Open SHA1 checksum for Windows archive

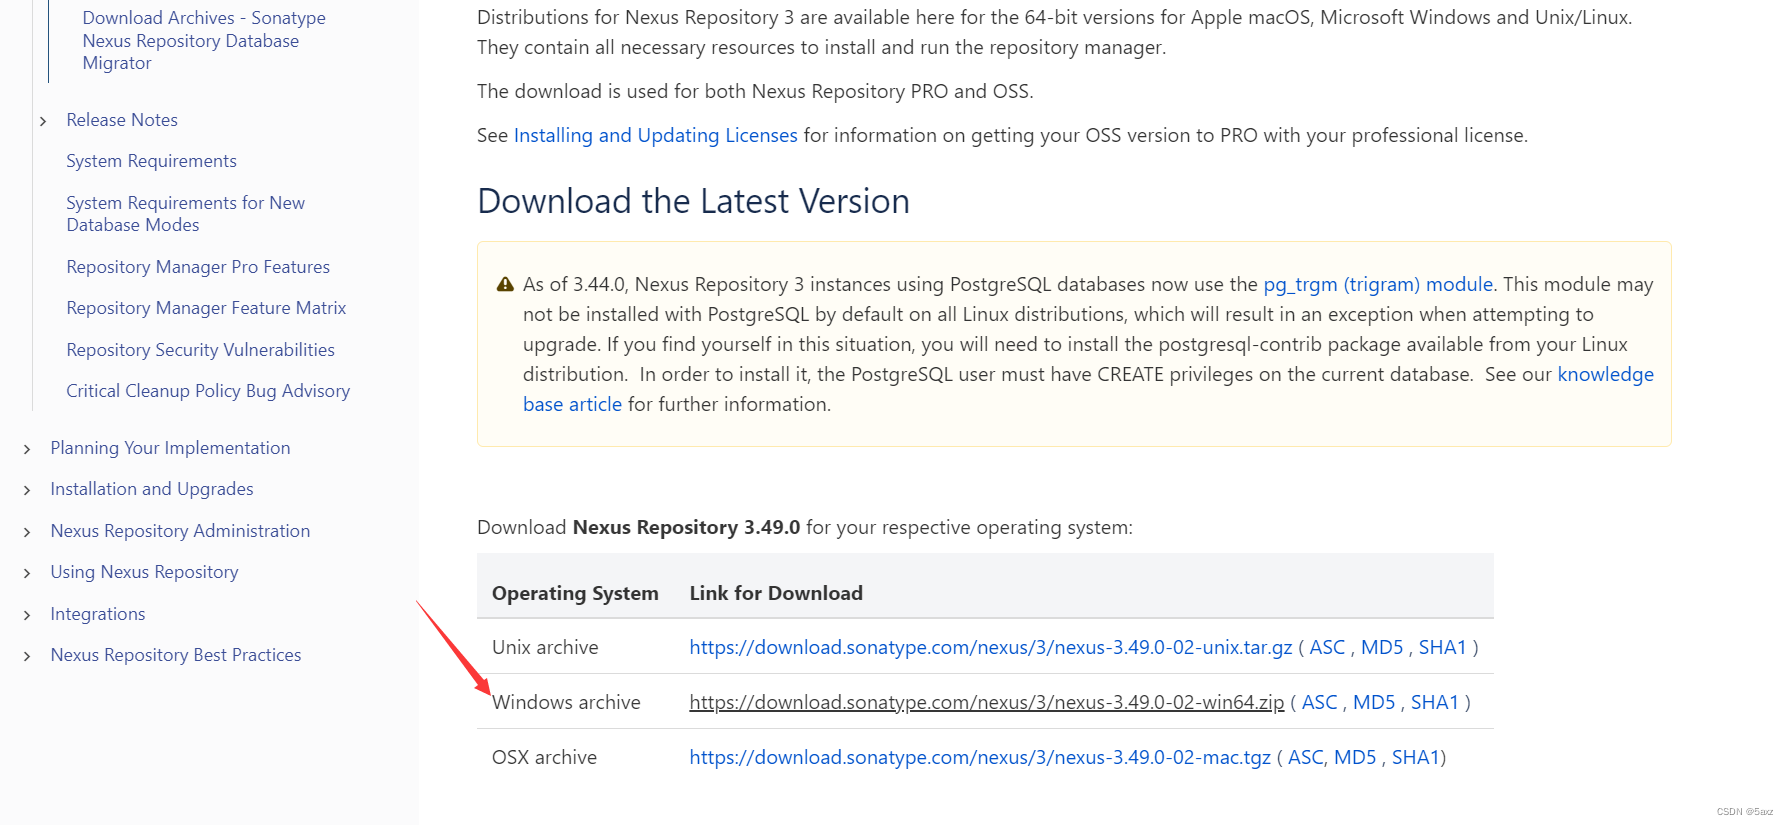(1434, 702)
